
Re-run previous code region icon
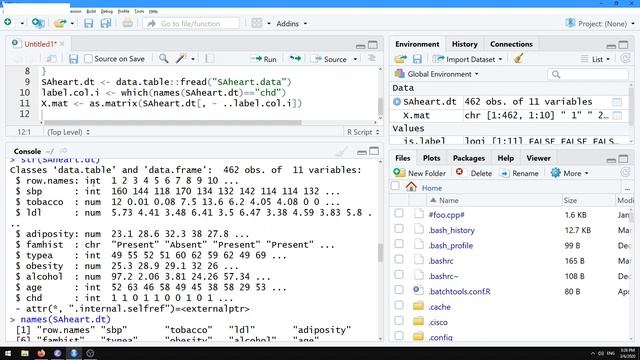(295, 59)
